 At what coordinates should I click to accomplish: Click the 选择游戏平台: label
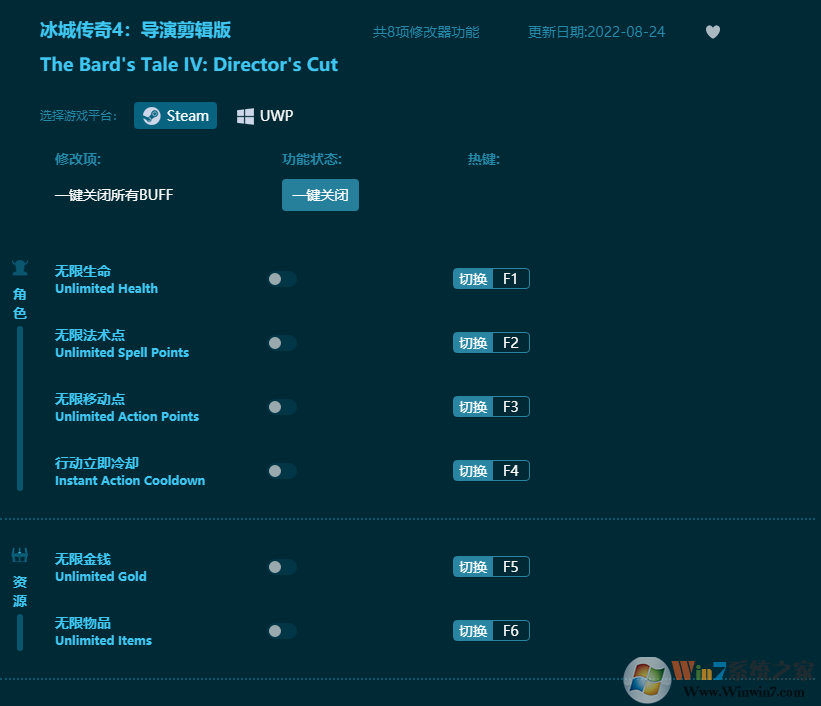(x=79, y=116)
